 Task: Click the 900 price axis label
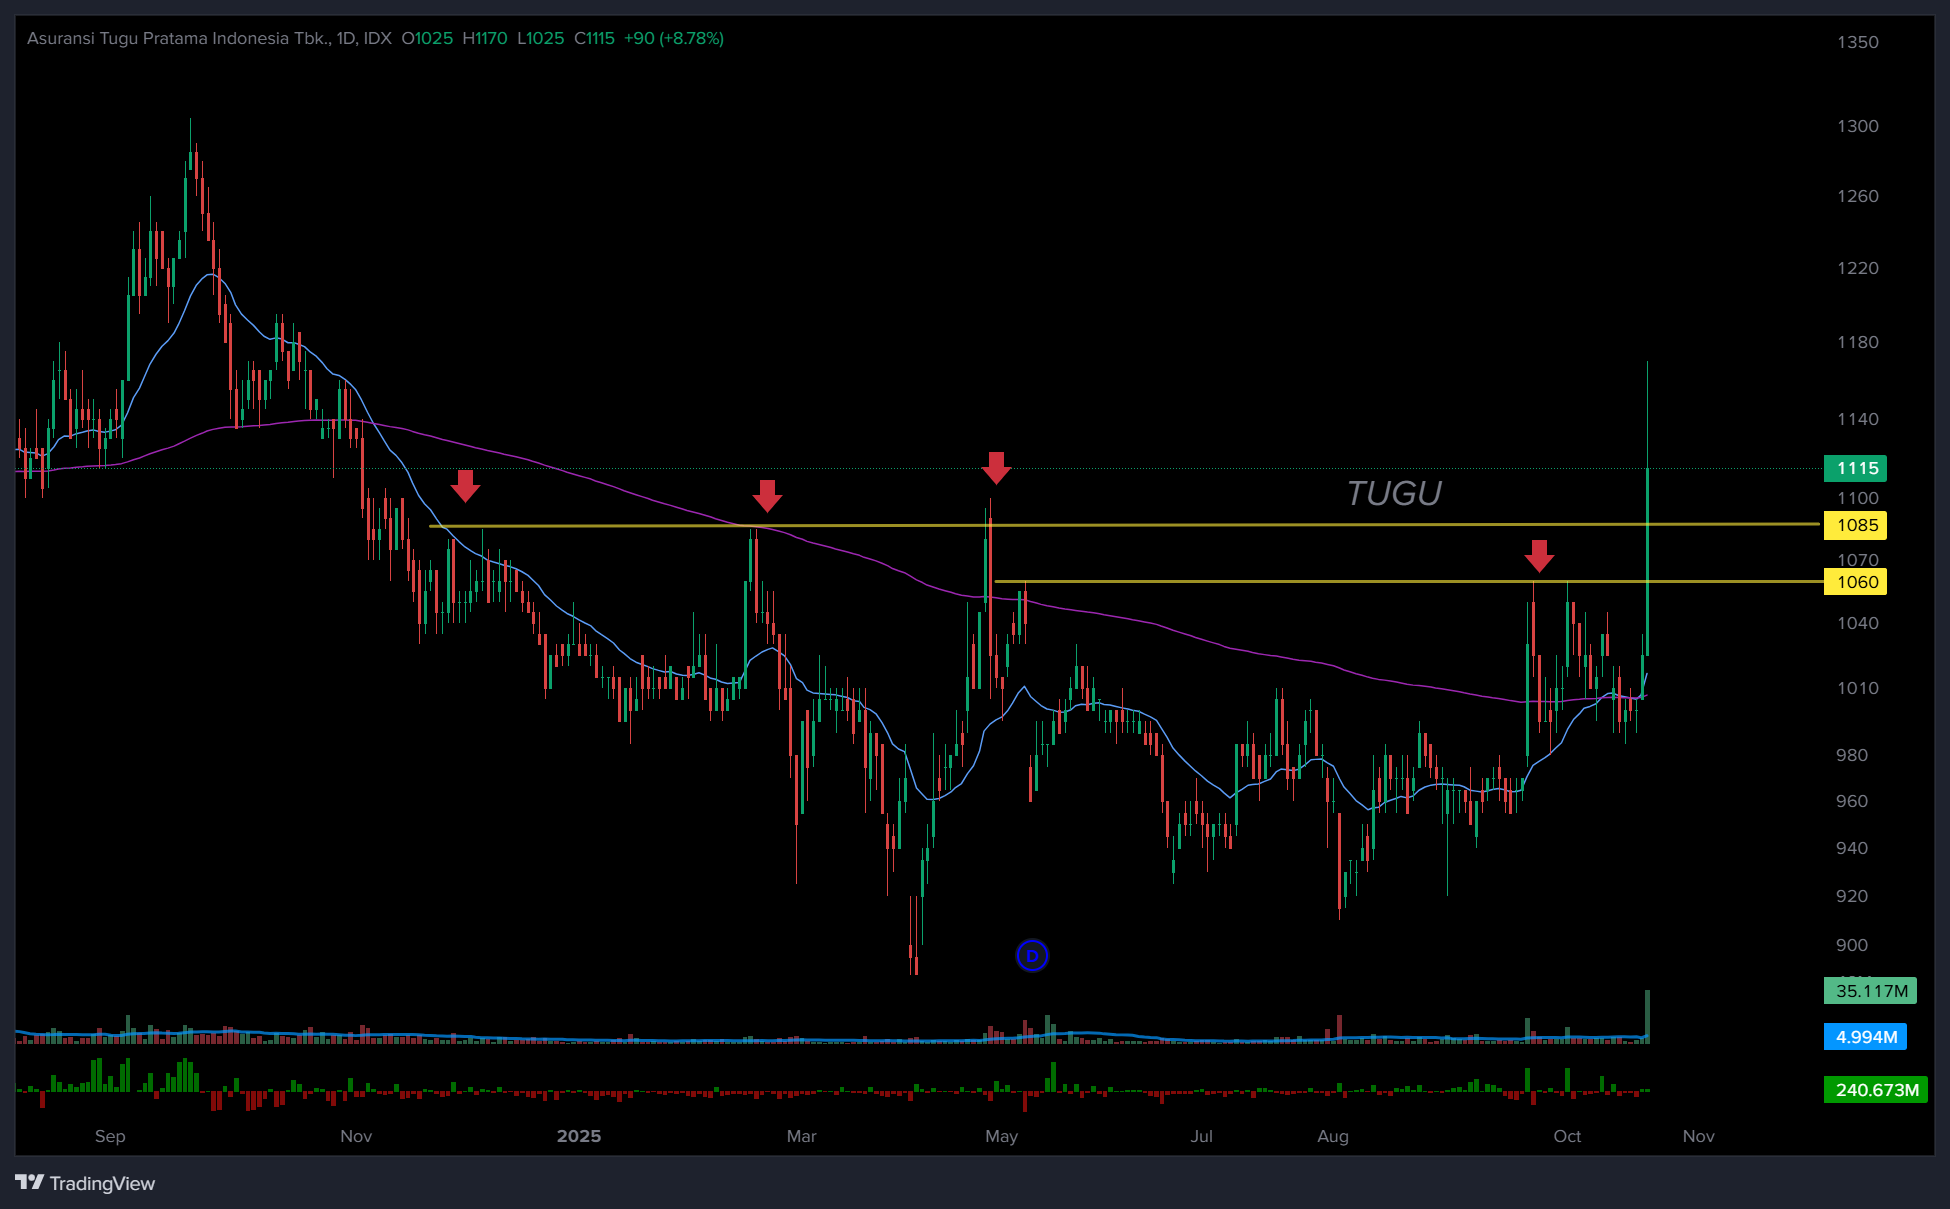[x=1851, y=945]
